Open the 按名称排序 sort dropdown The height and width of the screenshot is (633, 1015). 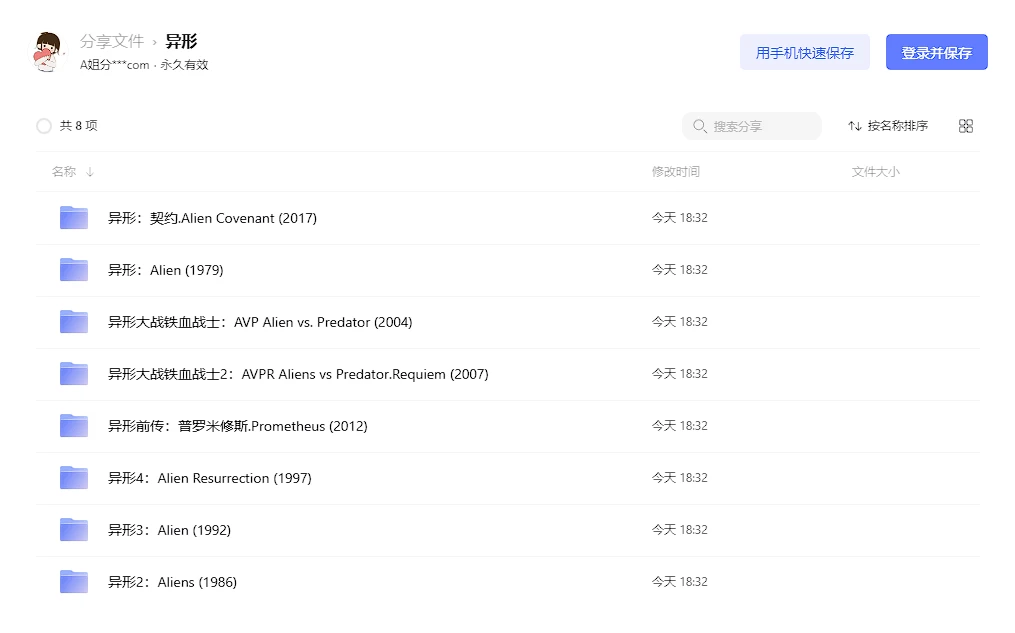pos(888,126)
